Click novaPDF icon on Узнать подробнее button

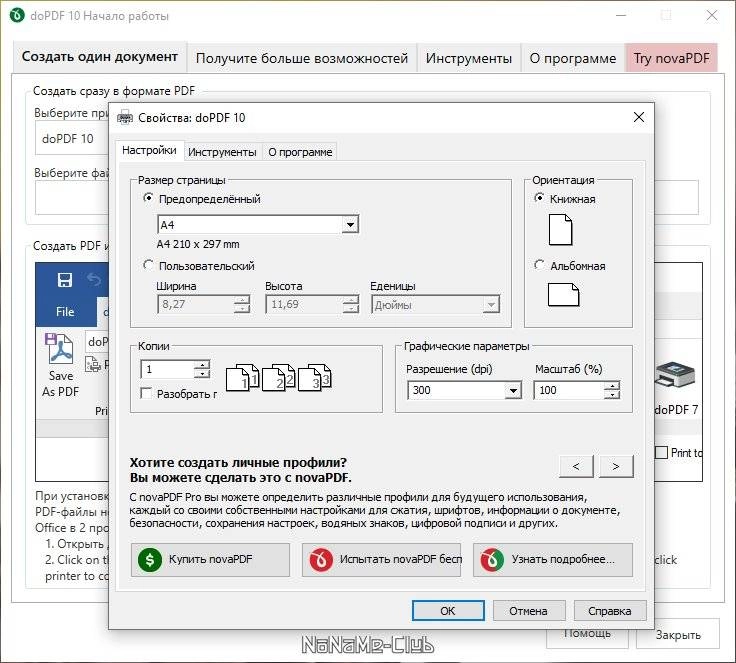(492, 559)
